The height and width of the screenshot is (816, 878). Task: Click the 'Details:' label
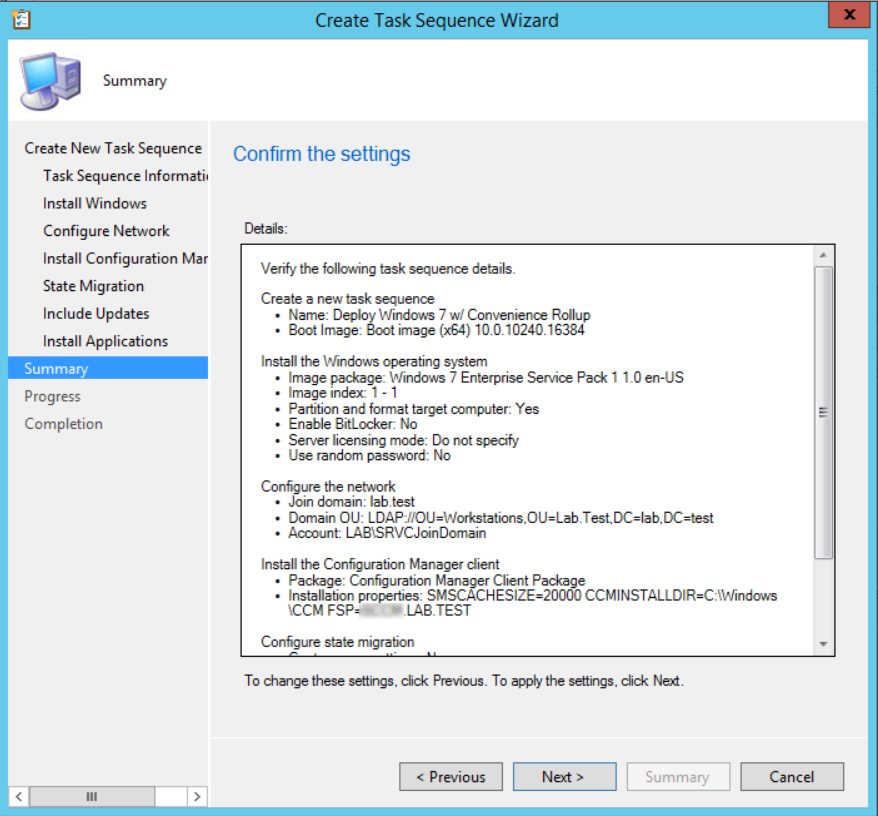click(266, 229)
